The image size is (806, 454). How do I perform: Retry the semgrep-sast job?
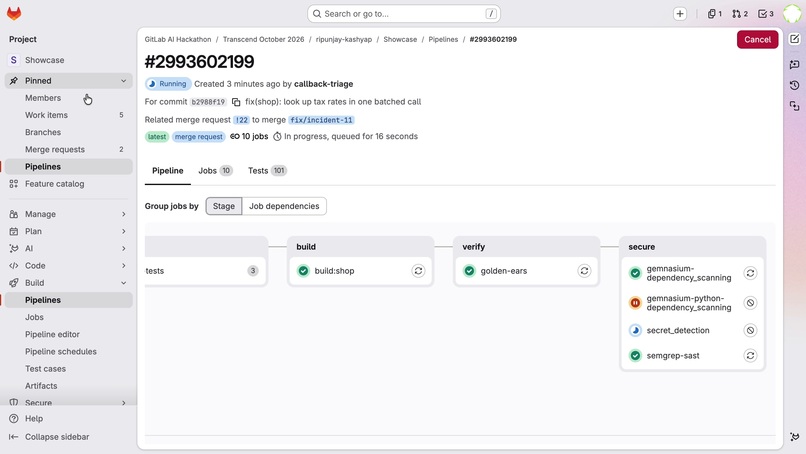coord(750,355)
